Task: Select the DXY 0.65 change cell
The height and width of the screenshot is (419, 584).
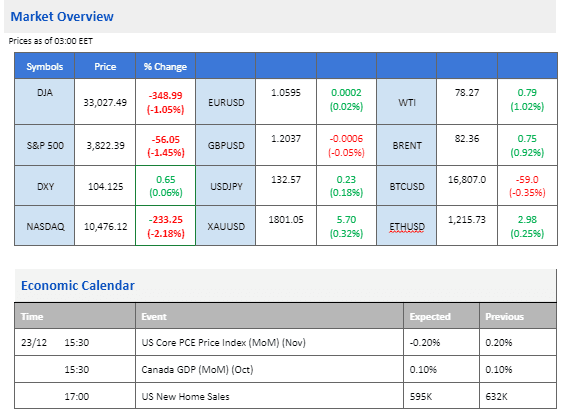Action: 165,185
